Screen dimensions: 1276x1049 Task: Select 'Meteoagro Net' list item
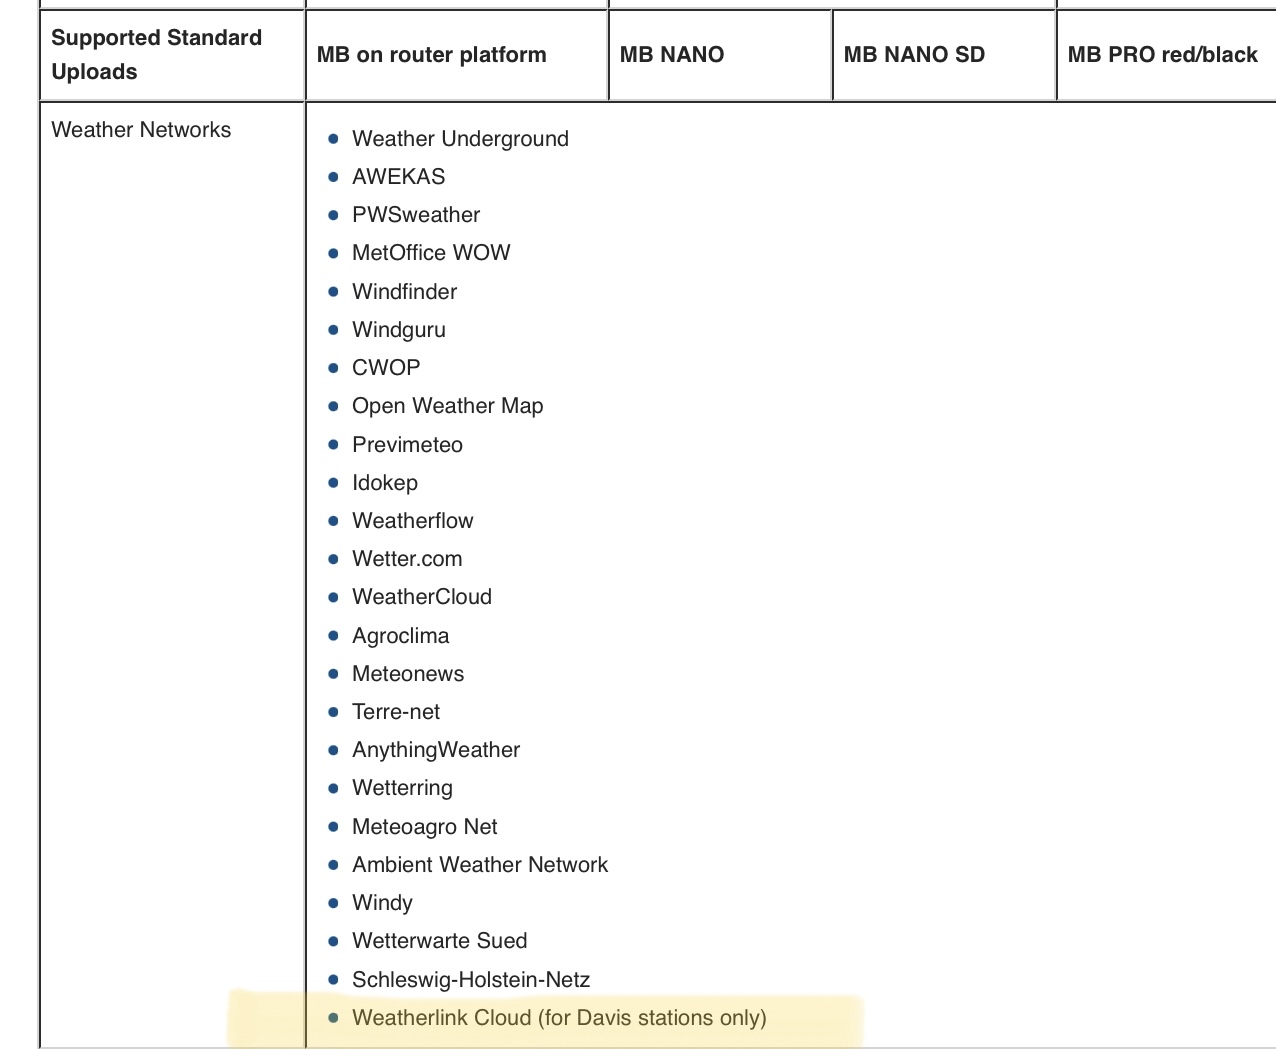[424, 827]
